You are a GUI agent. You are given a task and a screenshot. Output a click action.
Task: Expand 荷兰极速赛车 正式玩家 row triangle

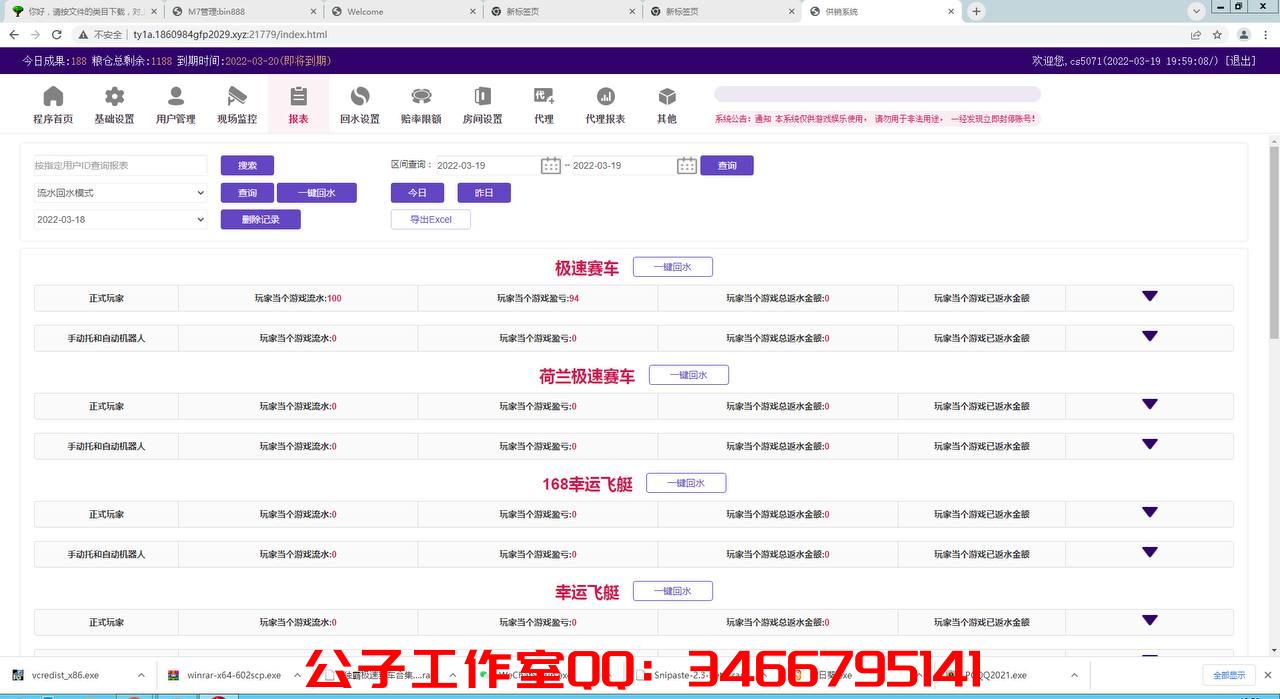[x=1150, y=404]
